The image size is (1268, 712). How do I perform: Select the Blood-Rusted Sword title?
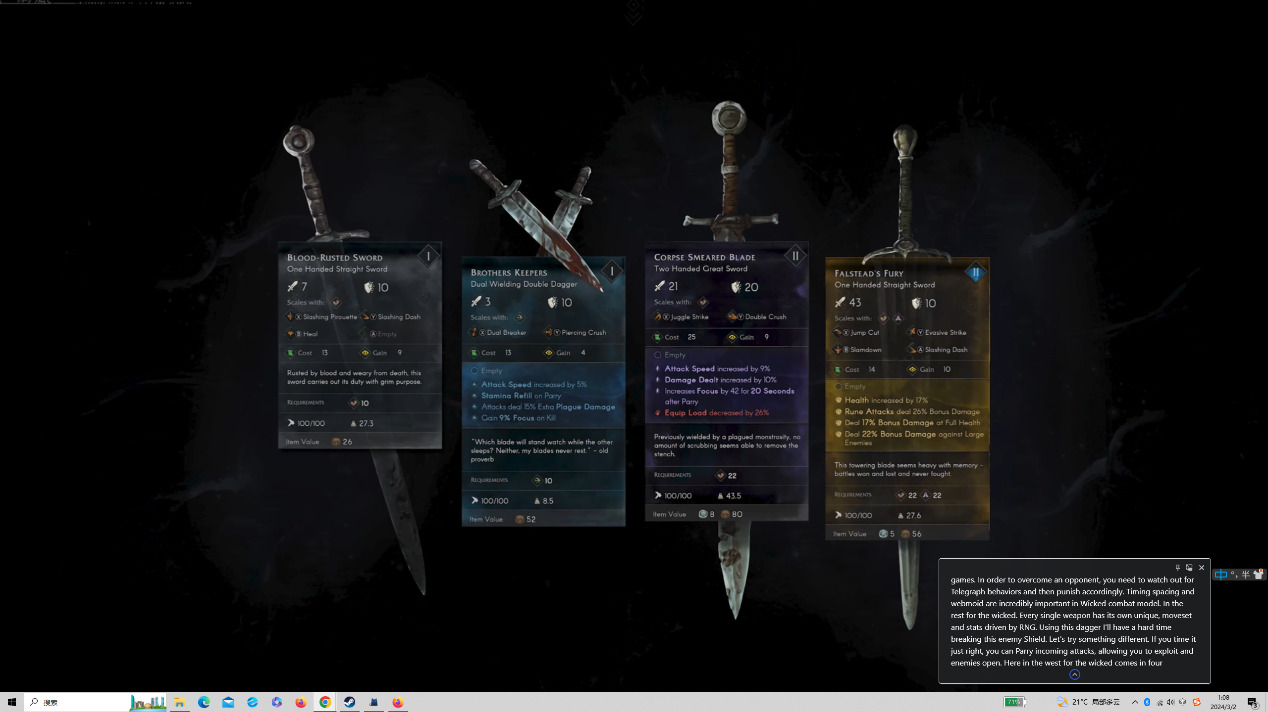click(335, 258)
